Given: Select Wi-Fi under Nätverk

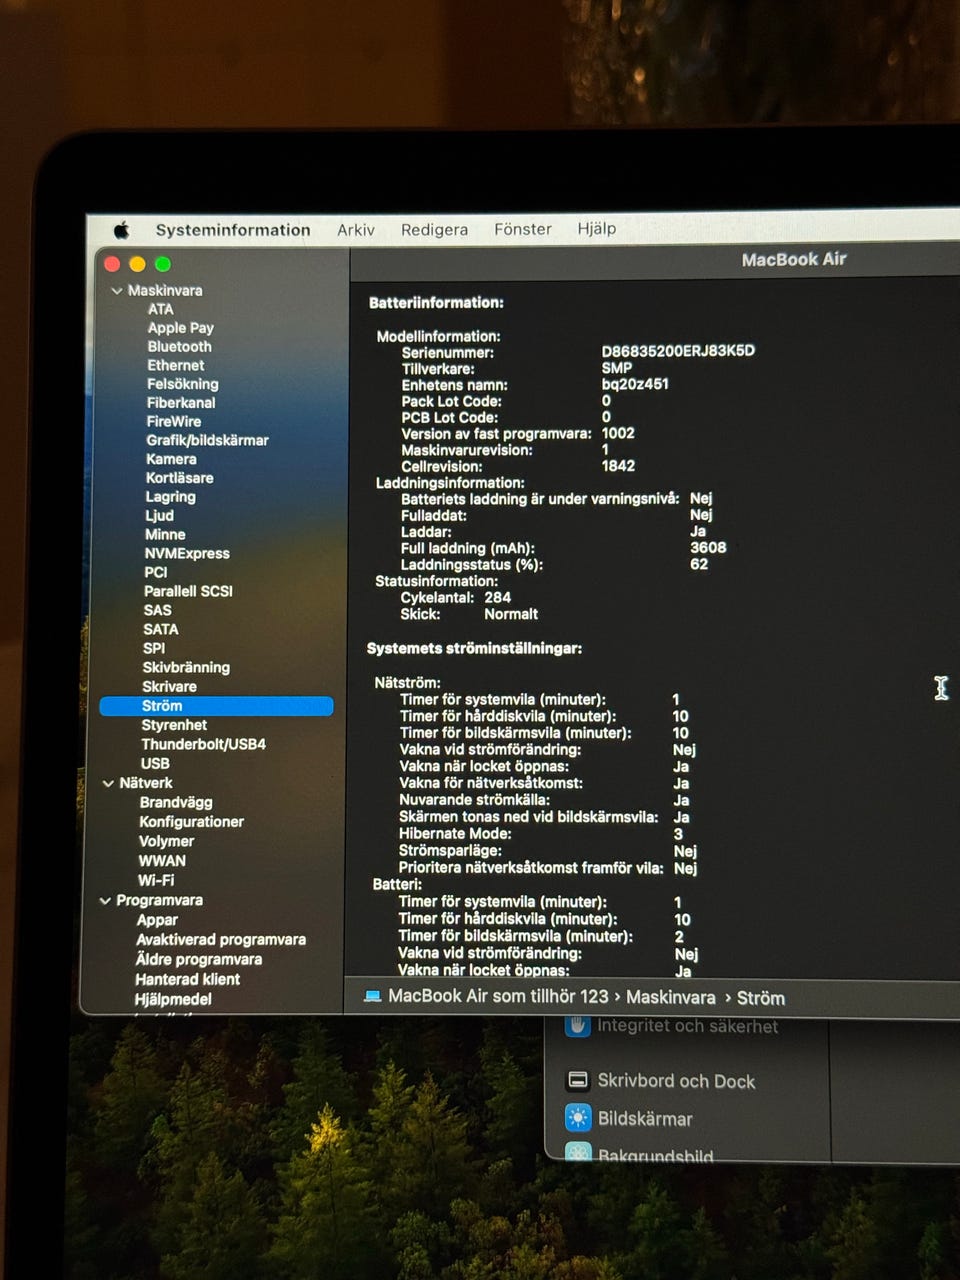Looking at the screenshot, I should 156,881.
